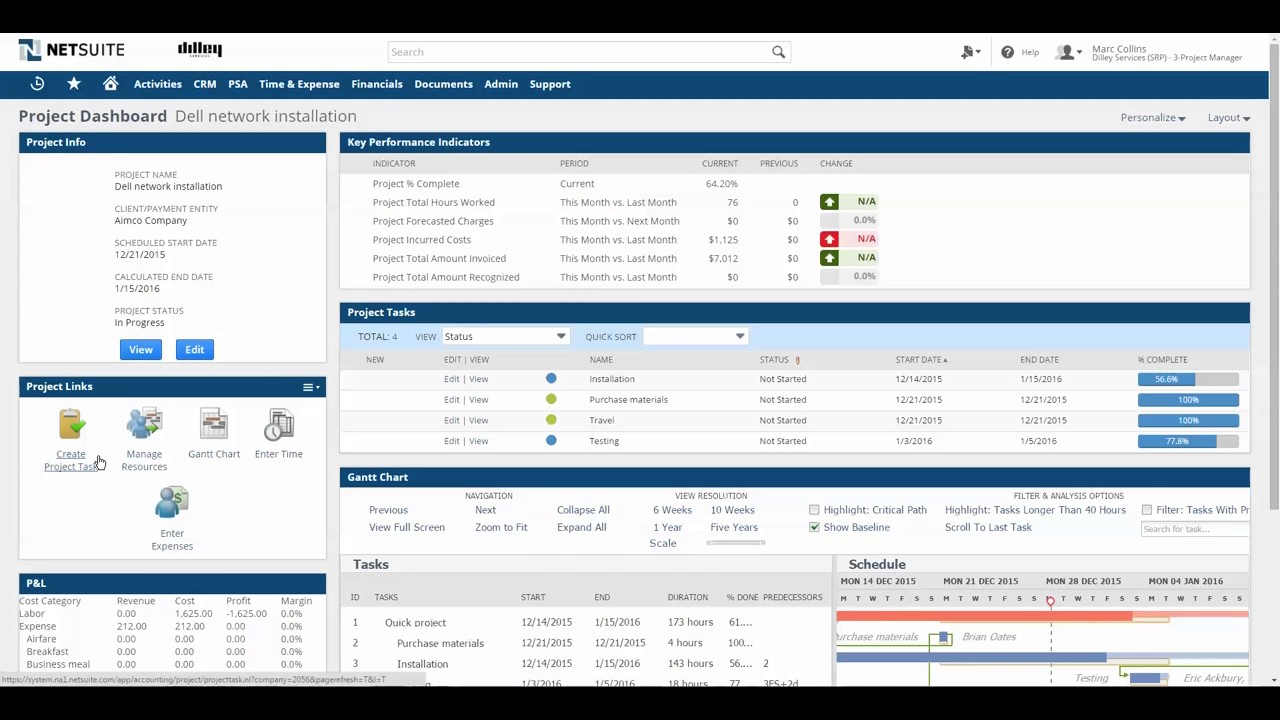Click Testing 77.8% progress bar
The height and width of the screenshot is (720, 1280).
pos(1188,441)
